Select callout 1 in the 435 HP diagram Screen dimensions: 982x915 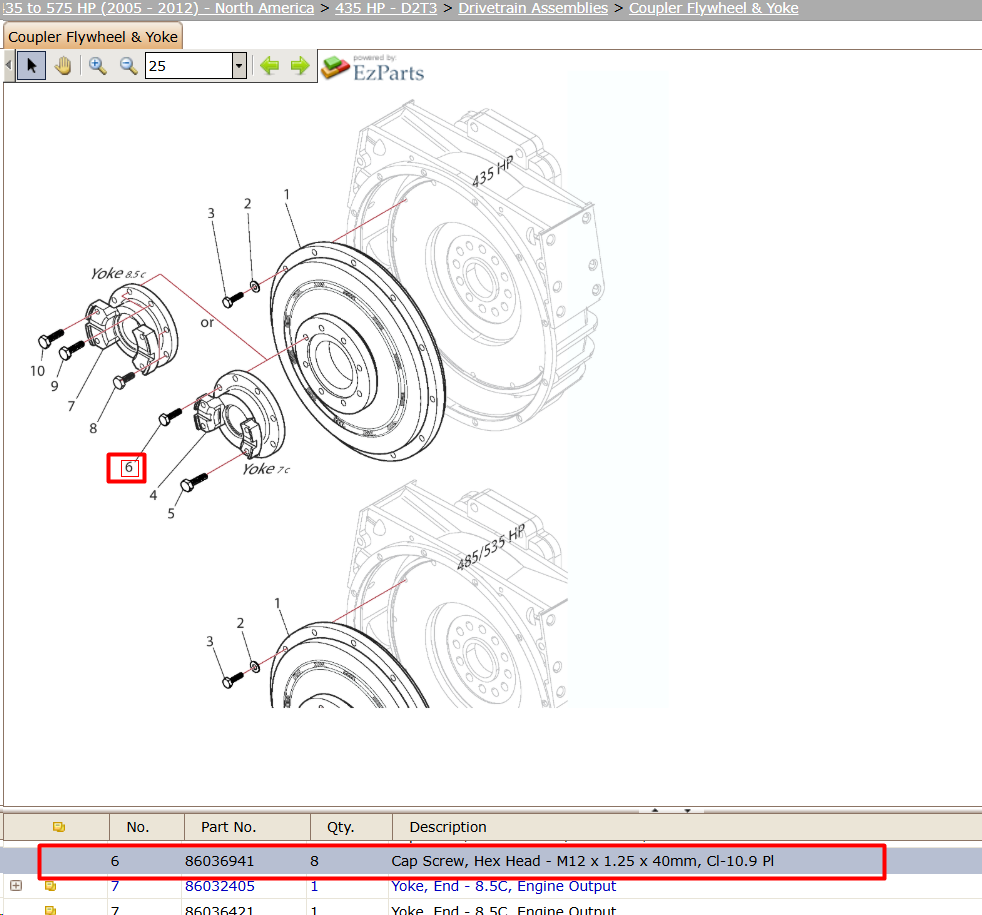coord(286,194)
